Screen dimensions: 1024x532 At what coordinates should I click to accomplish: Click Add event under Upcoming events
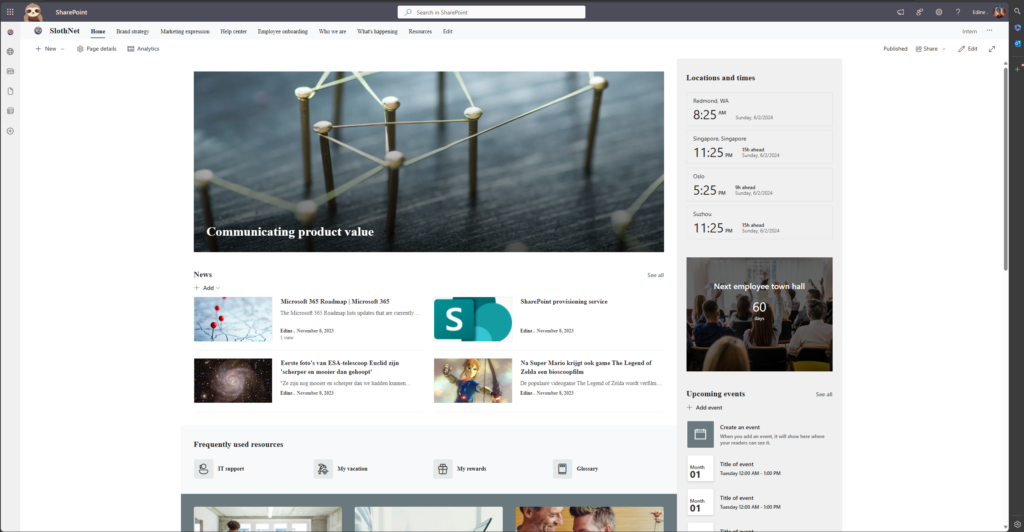click(704, 407)
